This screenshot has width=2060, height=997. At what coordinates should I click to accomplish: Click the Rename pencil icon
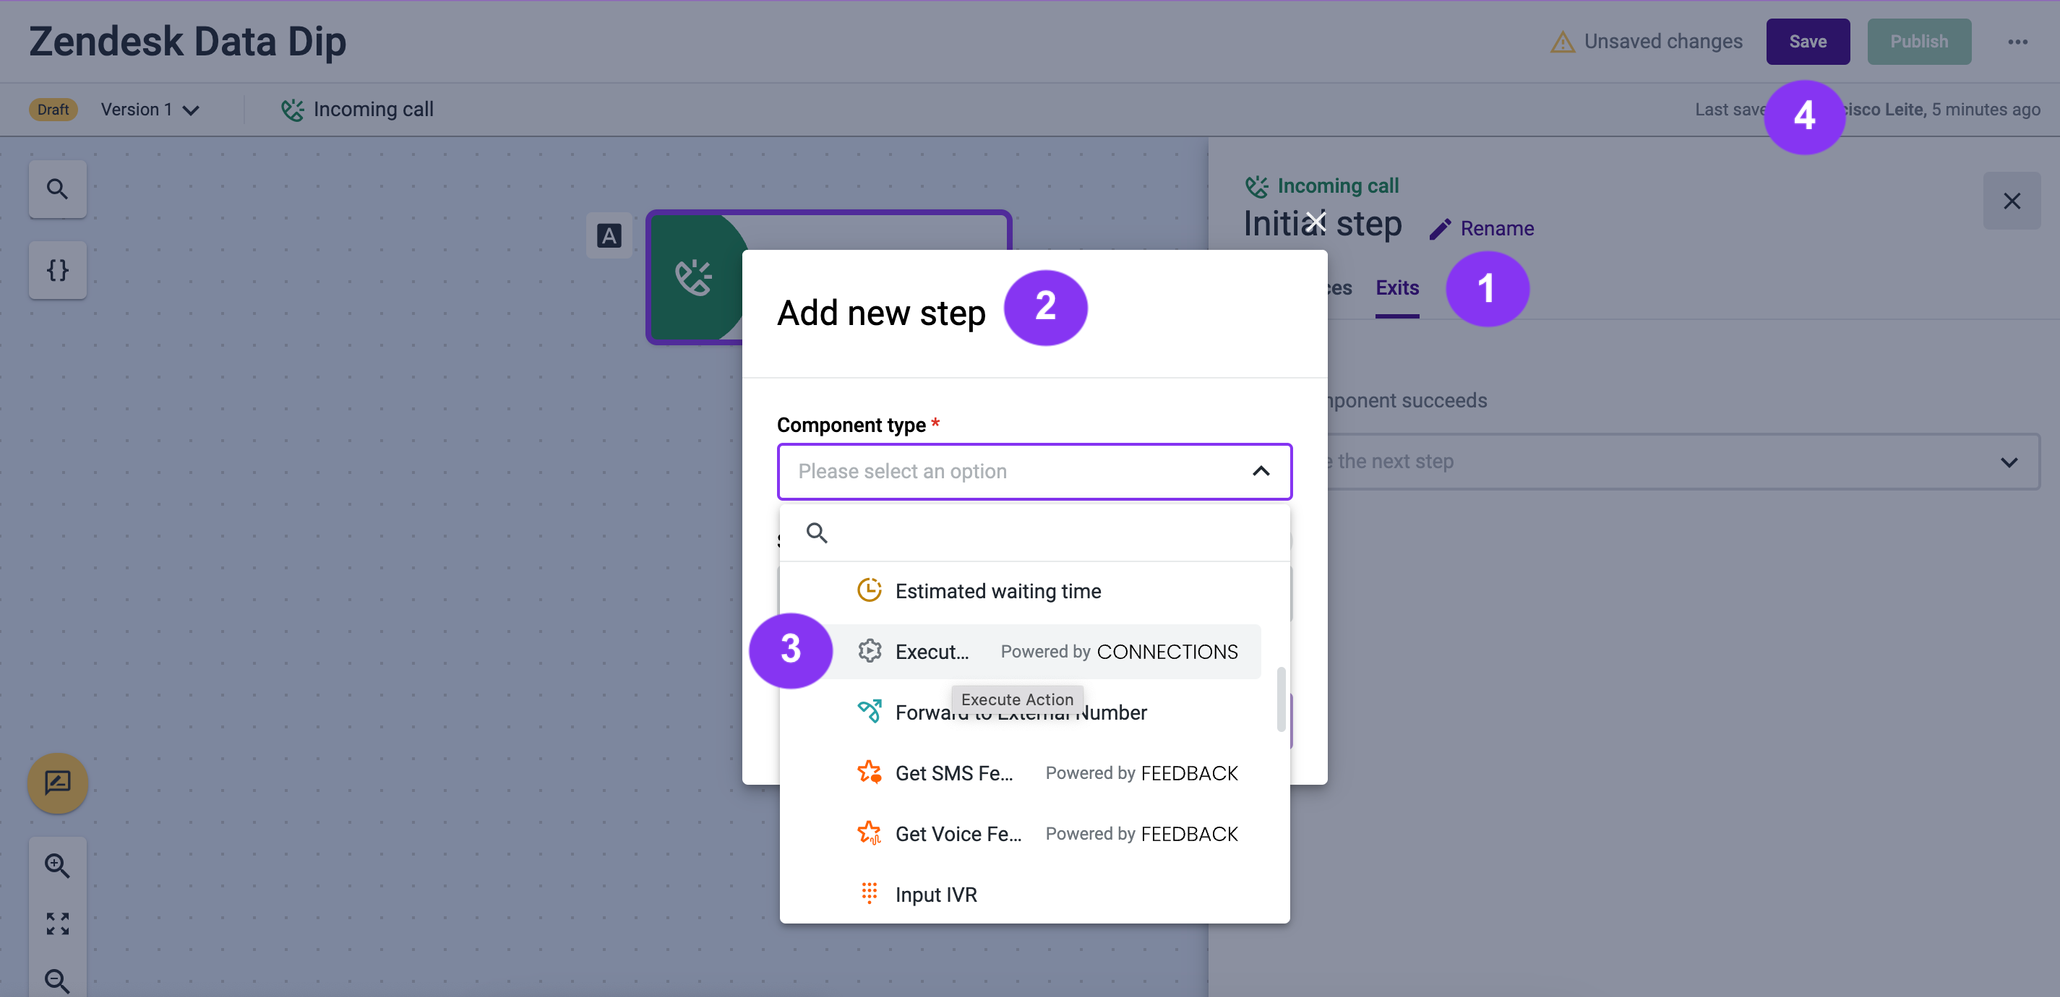(1440, 229)
